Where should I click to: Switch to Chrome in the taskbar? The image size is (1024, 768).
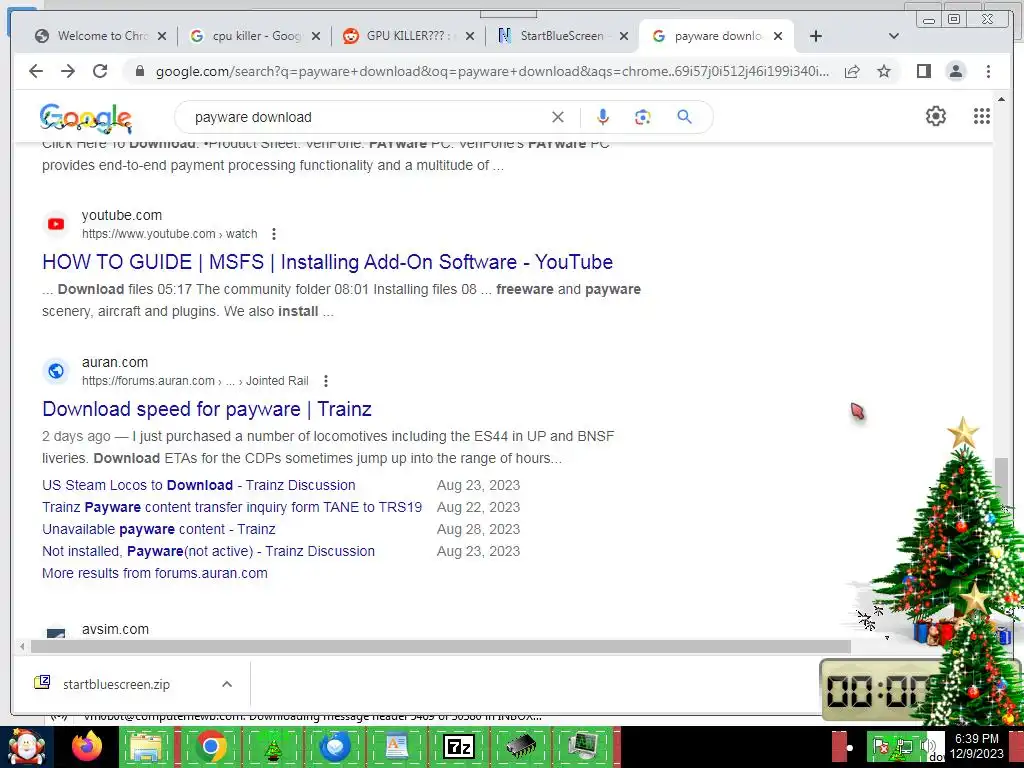click(x=210, y=746)
